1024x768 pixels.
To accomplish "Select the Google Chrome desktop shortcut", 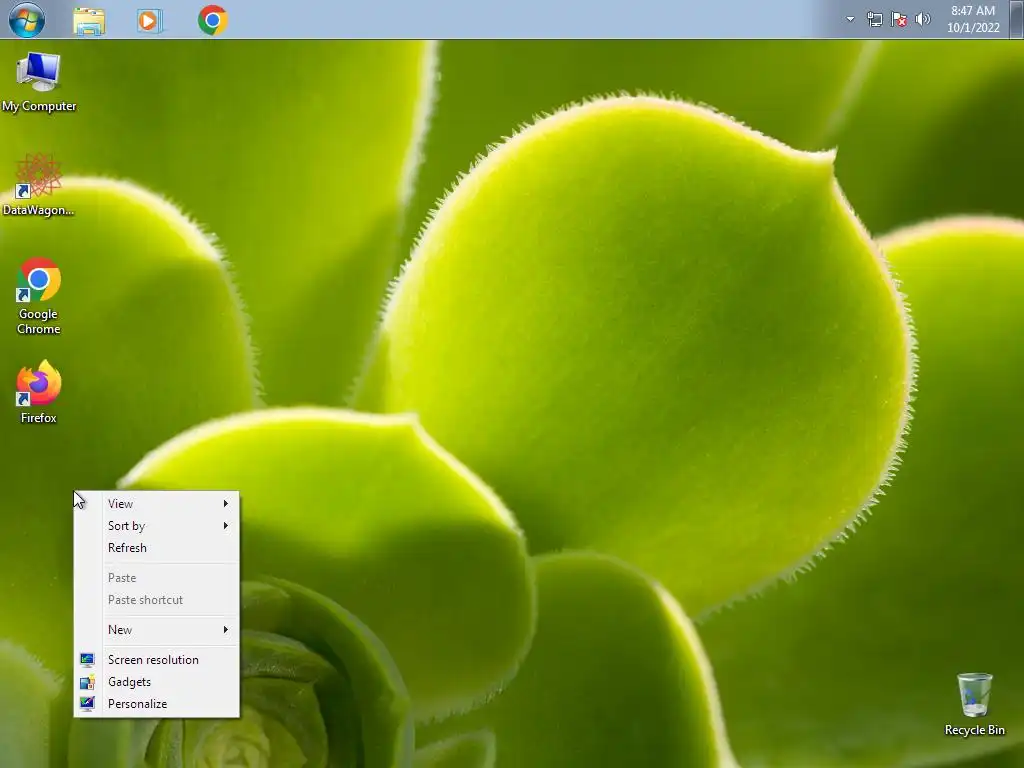I will (x=39, y=296).
